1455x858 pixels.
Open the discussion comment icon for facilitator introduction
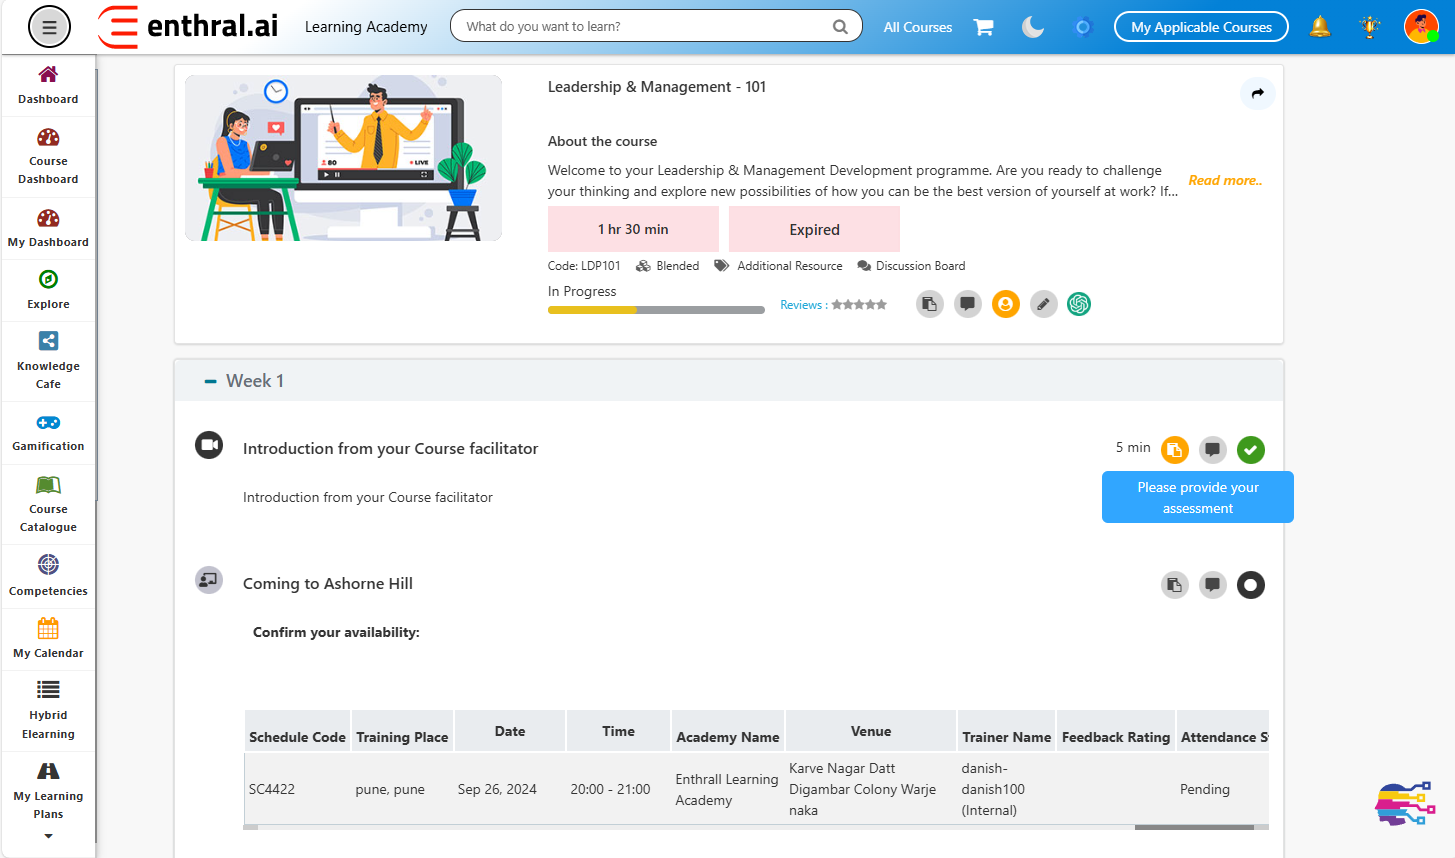(1212, 449)
